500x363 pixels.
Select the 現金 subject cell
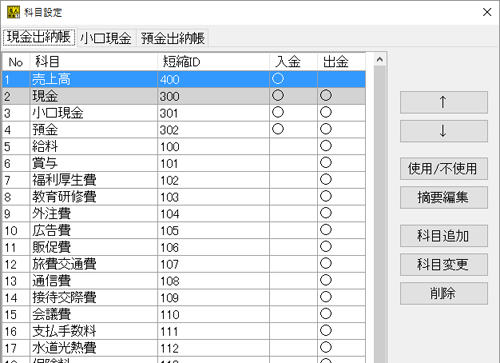point(93,96)
